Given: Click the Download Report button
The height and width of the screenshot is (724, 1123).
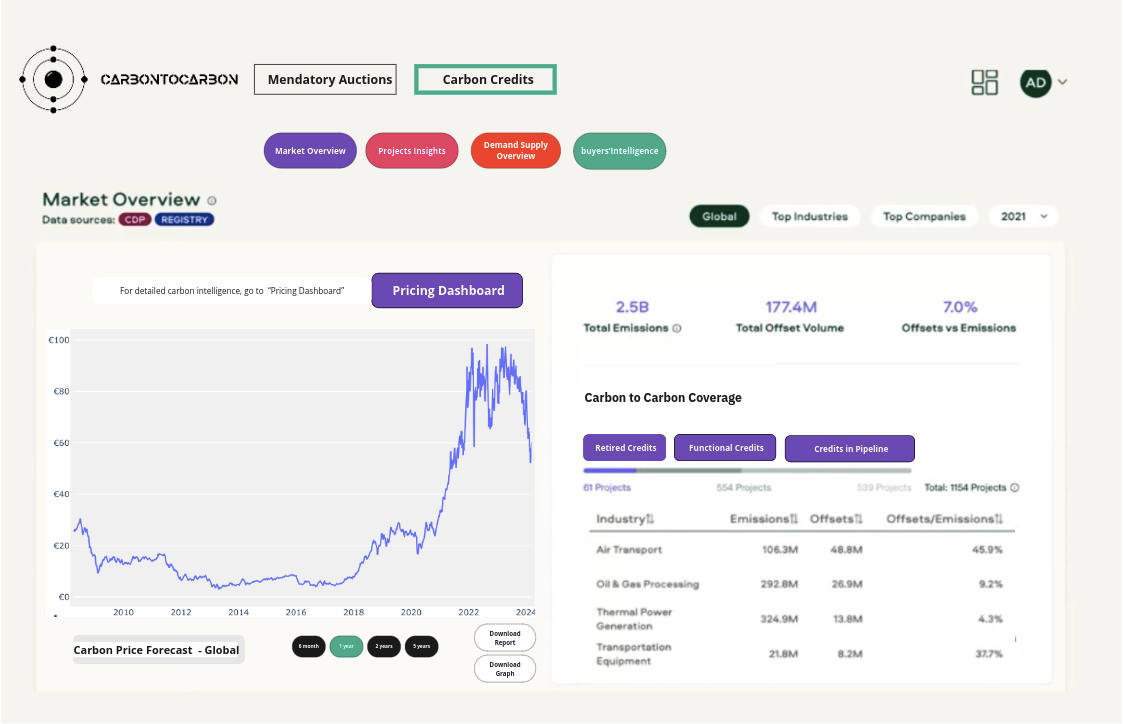Looking at the screenshot, I should click(504, 637).
